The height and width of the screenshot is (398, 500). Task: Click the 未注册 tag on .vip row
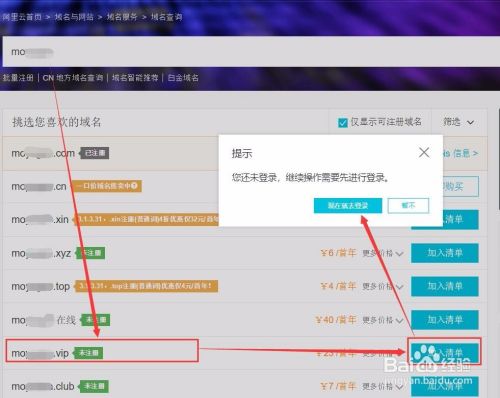pyautogui.click(x=88, y=353)
